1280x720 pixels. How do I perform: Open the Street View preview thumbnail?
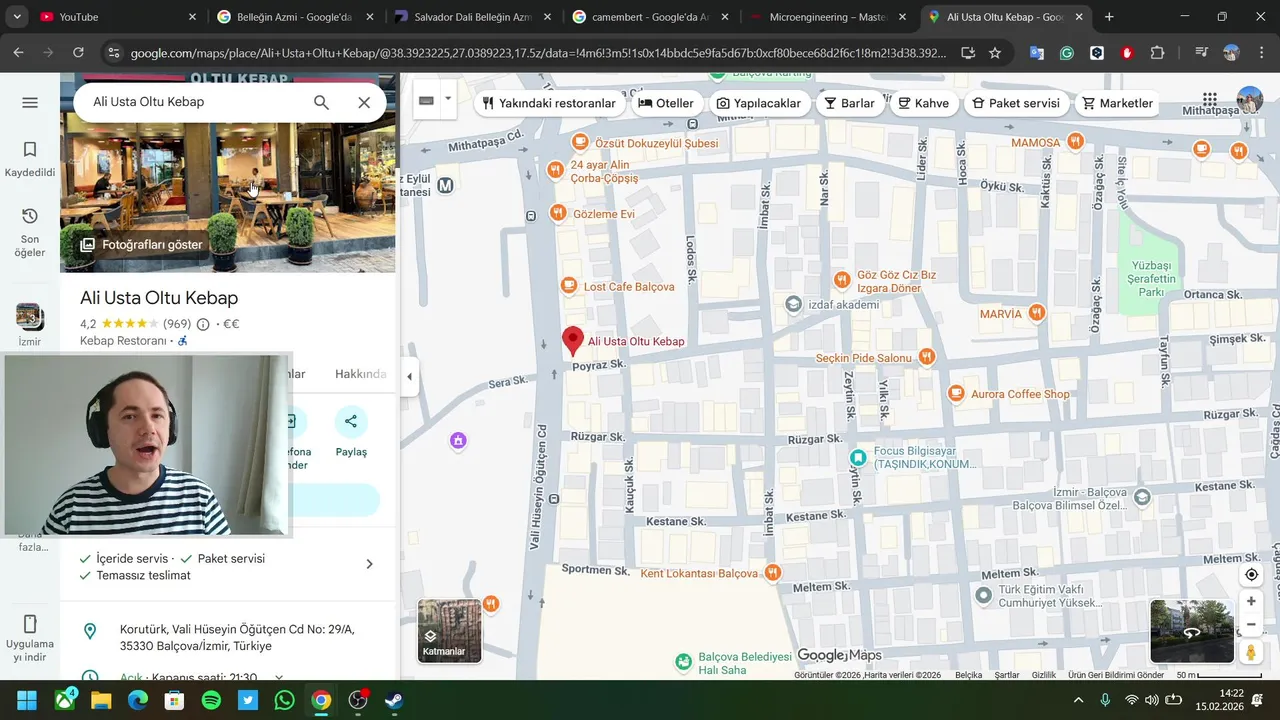(1192, 631)
